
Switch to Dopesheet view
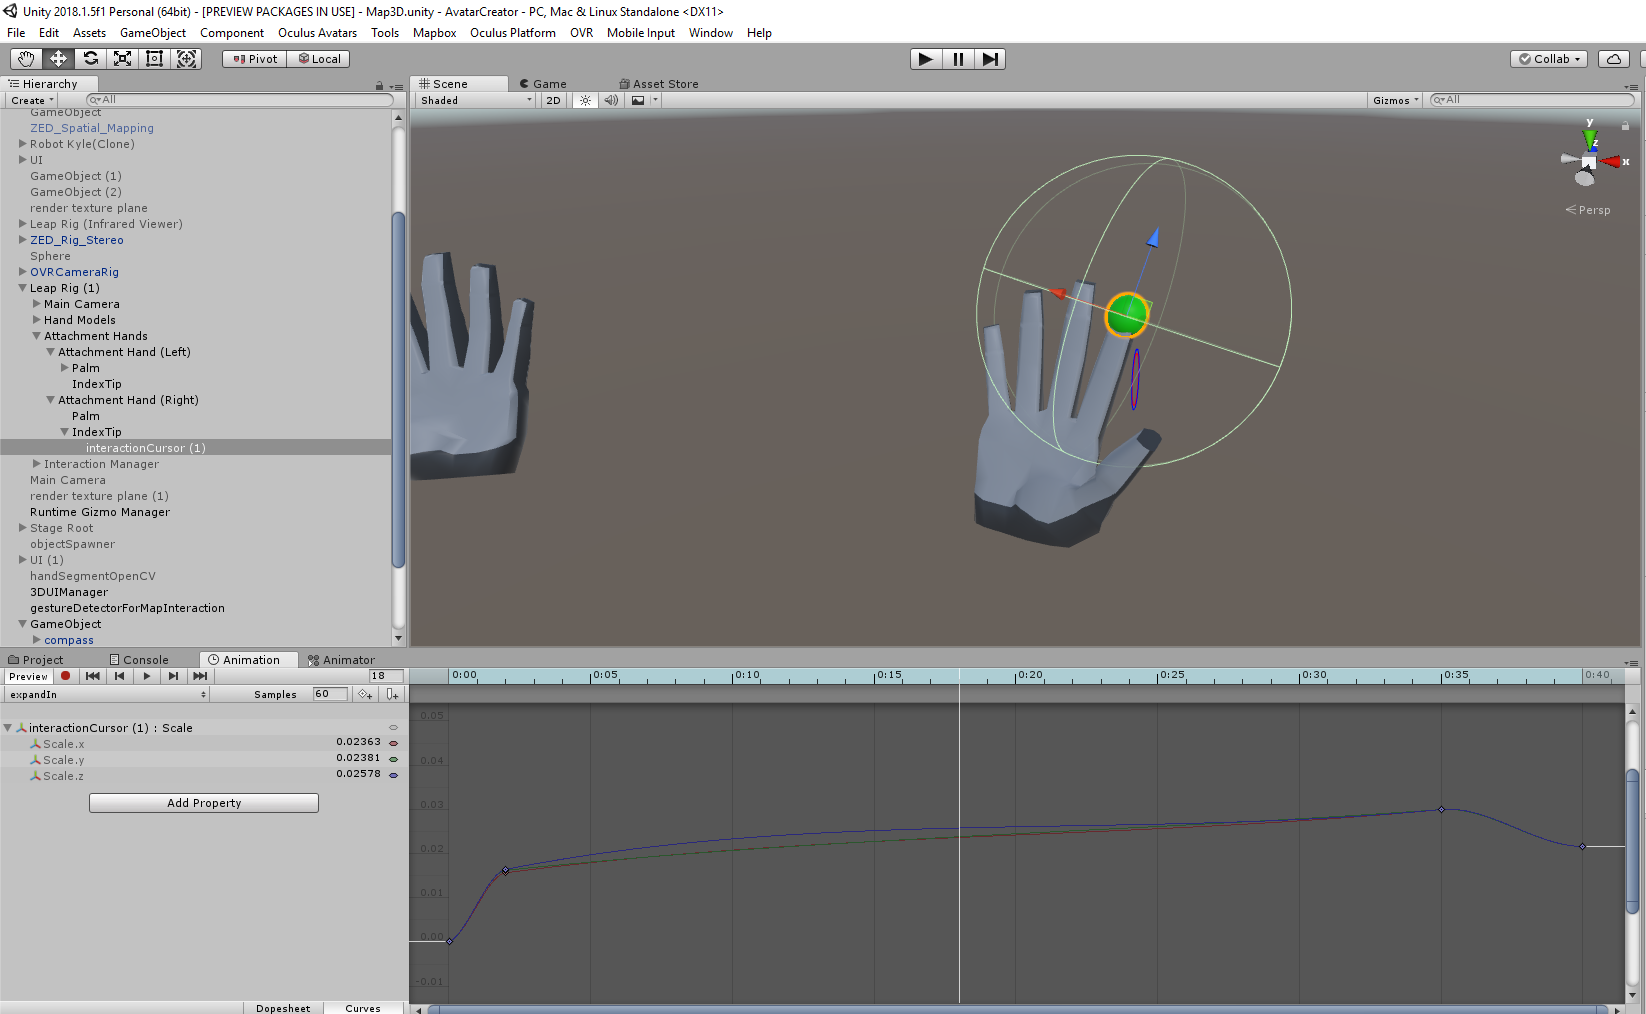[283, 1008]
